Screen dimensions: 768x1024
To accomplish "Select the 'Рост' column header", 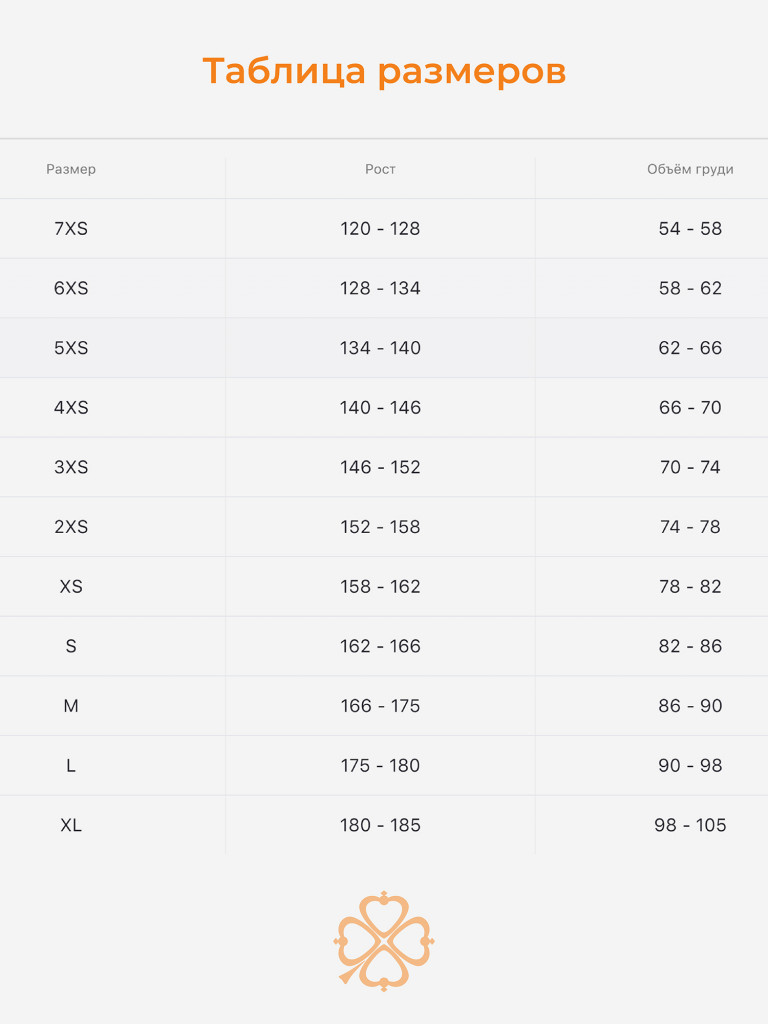I will tap(380, 169).
